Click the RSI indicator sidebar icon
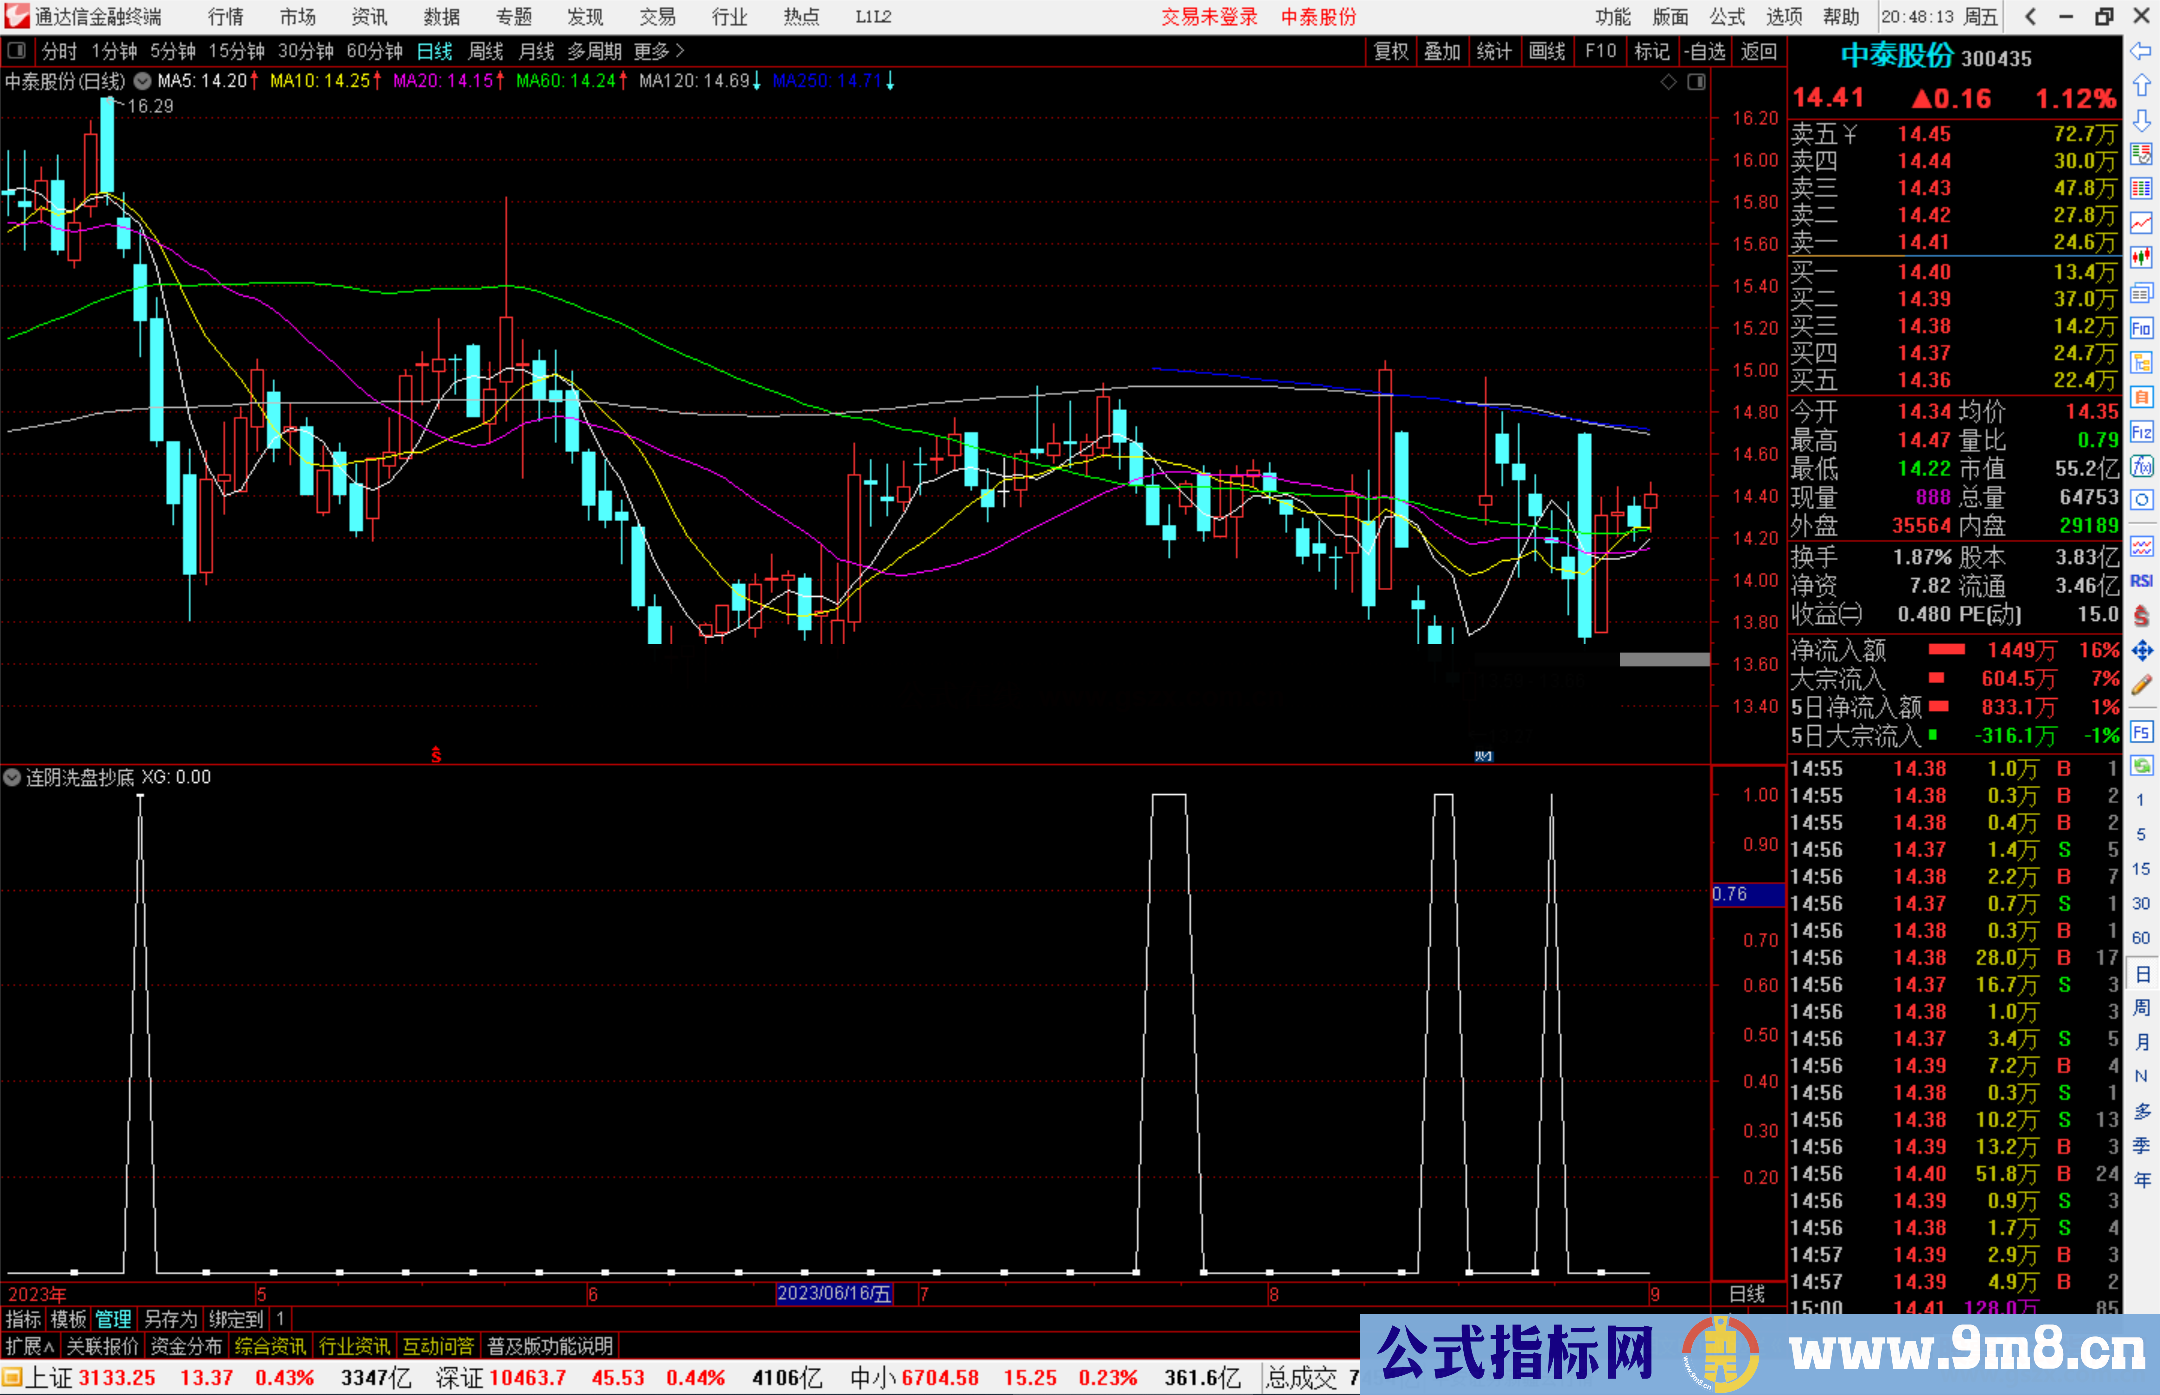2160x1395 pixels. (x=2141, y=581)
